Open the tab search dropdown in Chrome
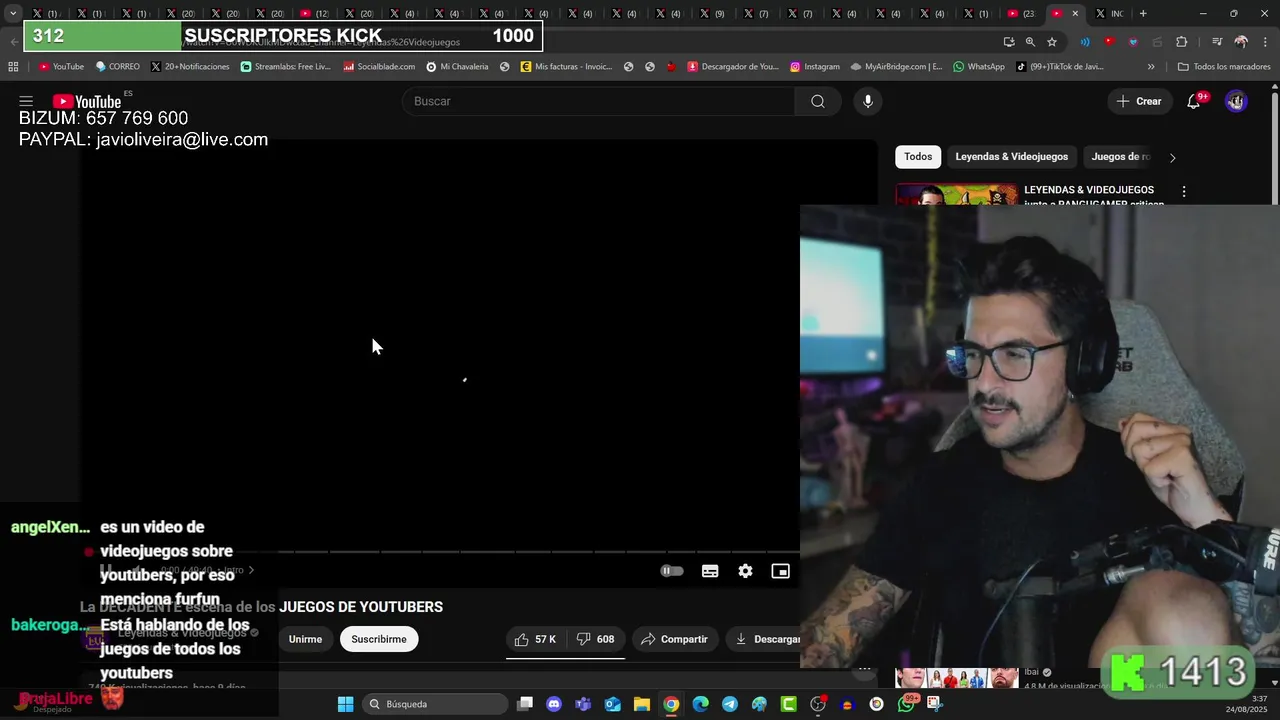The height and width of the screenshot is (720, 1280). pos(13,13)
